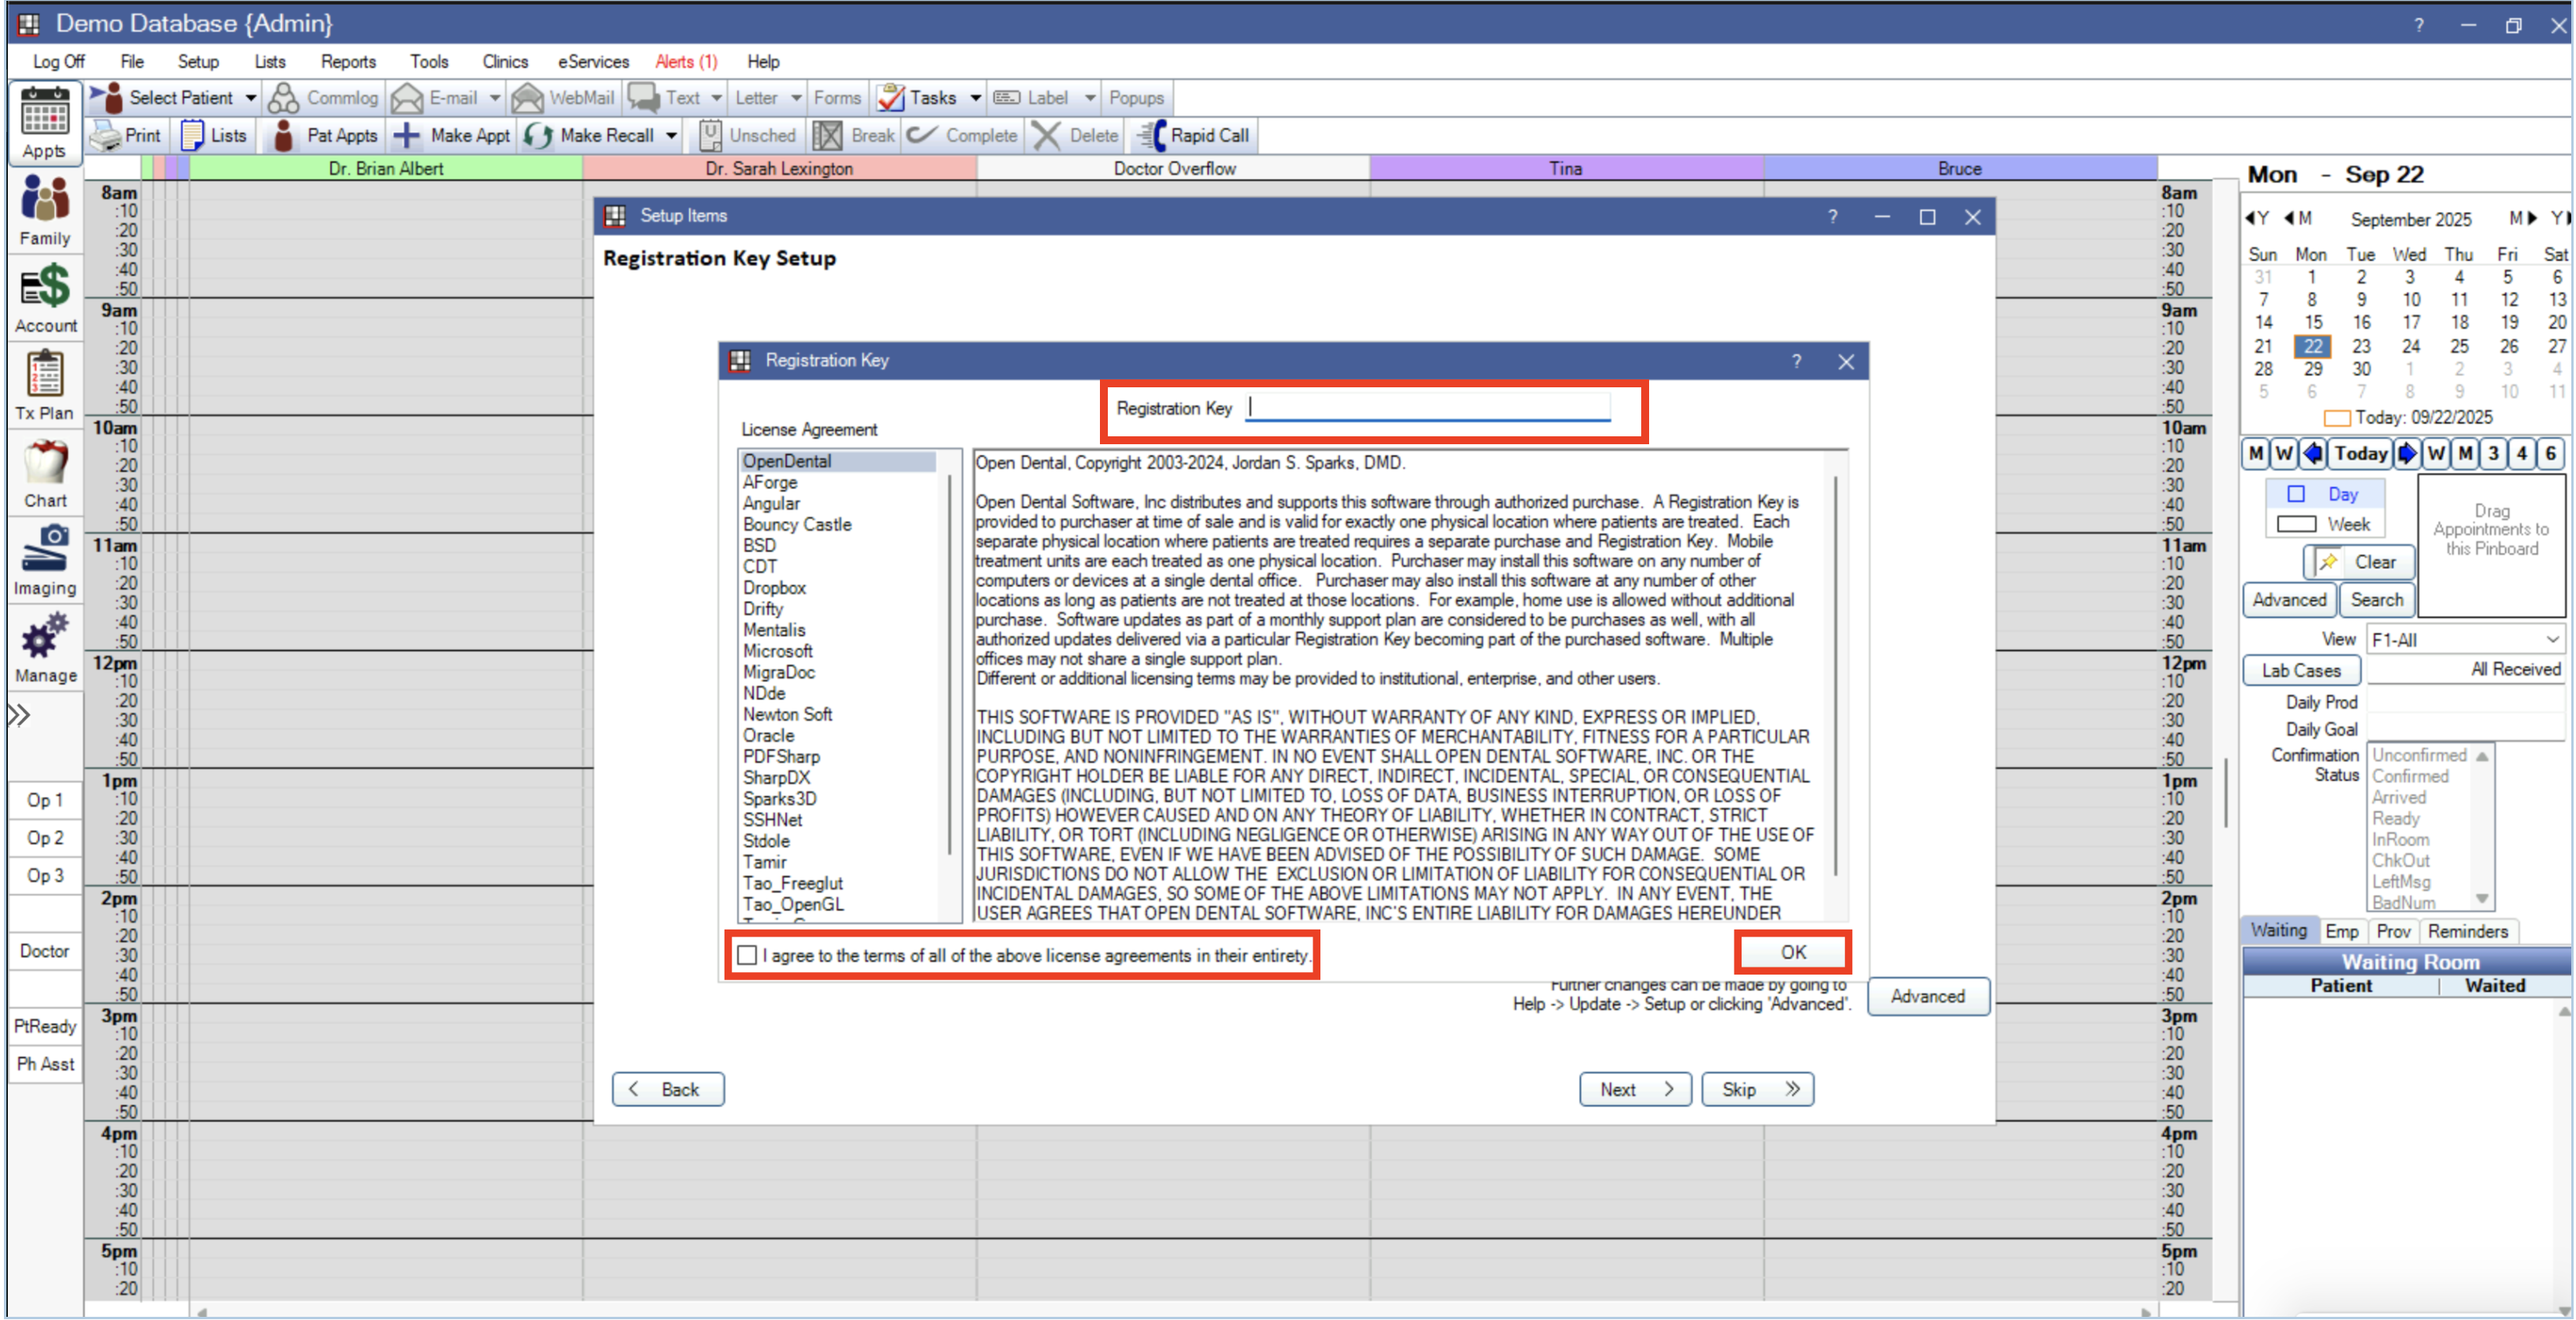The width and height of the screenshot is (2576, 1320).
Task: Click the Registration Key input field
Action: click(1428, 408)
